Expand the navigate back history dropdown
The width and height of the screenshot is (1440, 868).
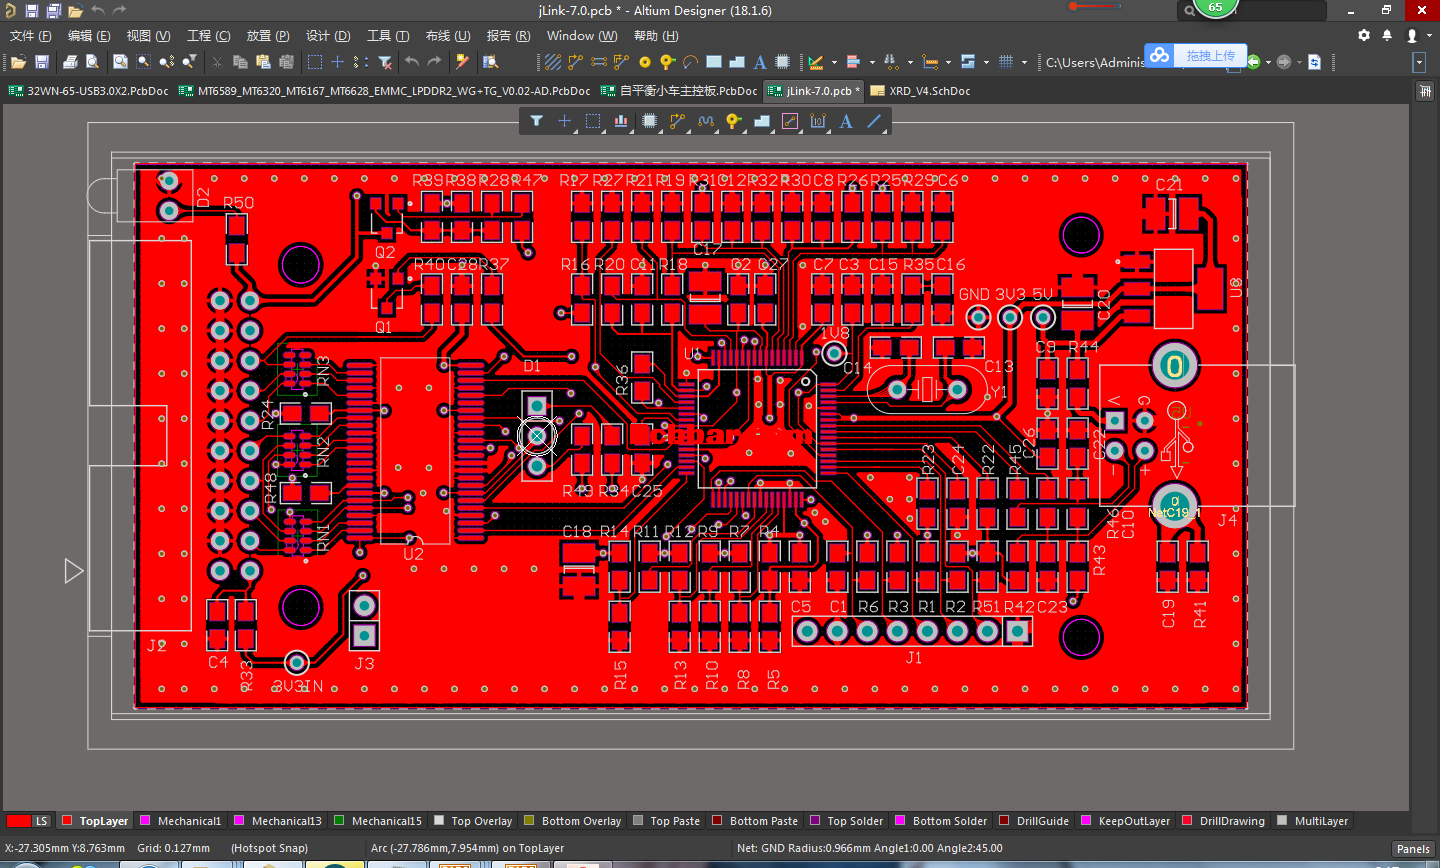point(1268,62)
